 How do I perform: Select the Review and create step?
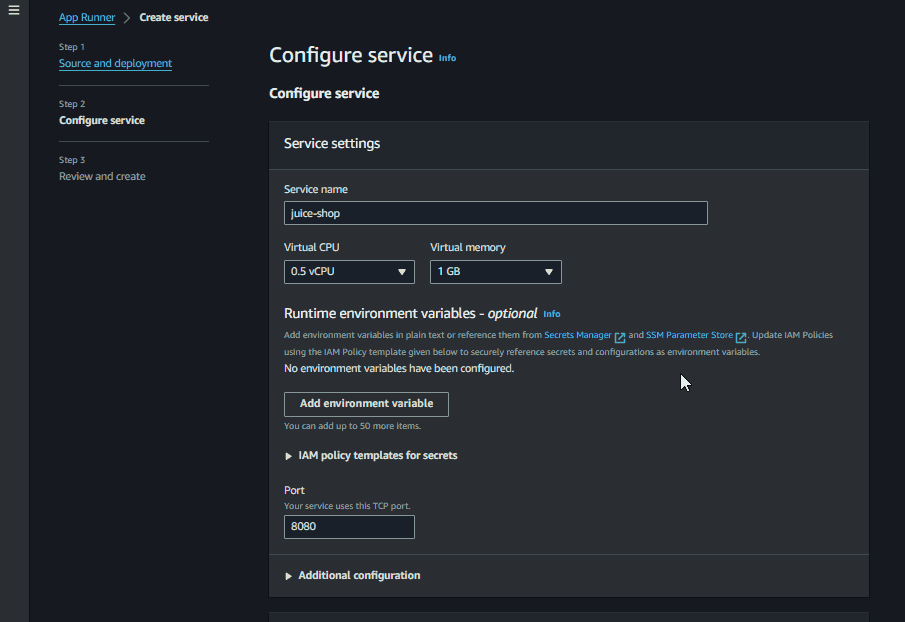tap(102, 176)
